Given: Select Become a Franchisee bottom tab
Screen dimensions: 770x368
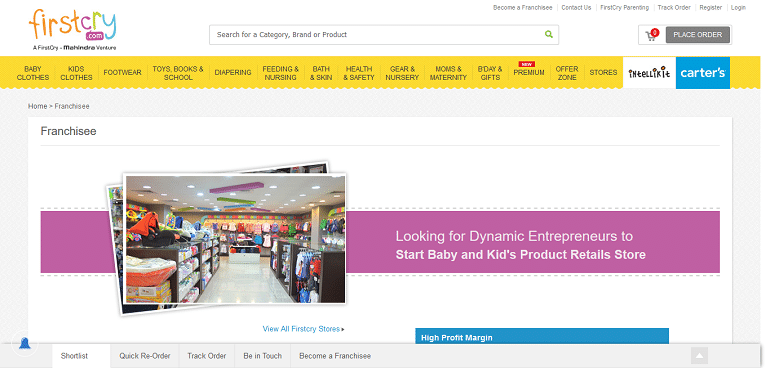Looking at the screenshot, I should [335, 356].
